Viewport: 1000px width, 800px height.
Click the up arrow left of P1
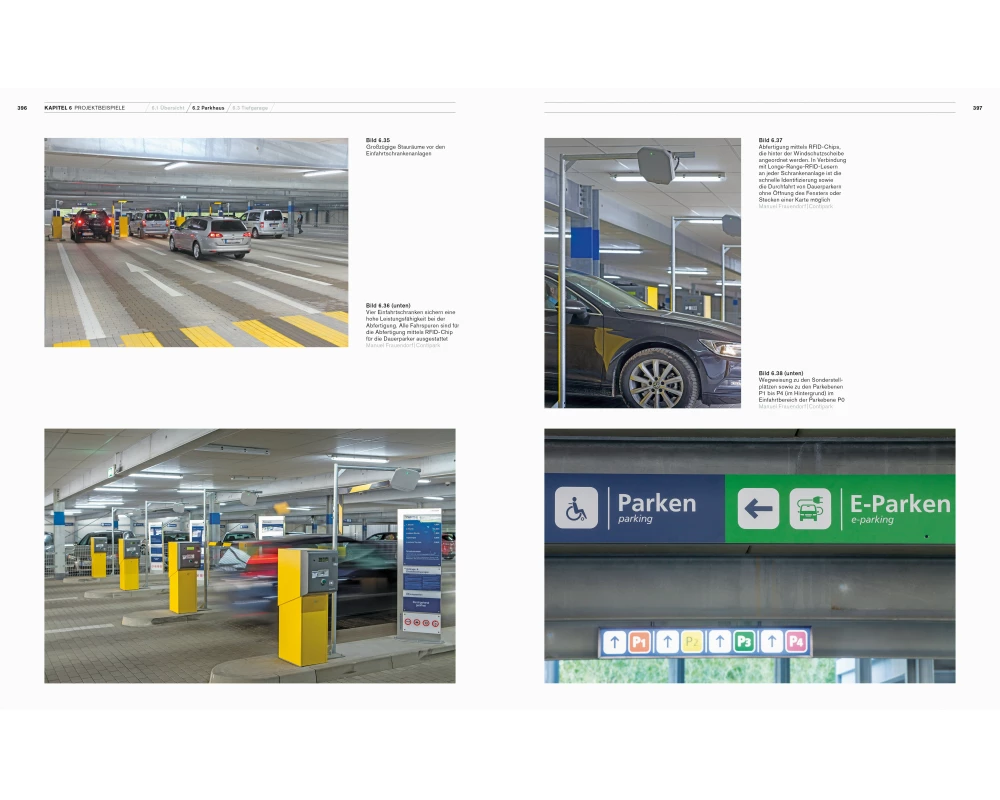tap(614, 642)
